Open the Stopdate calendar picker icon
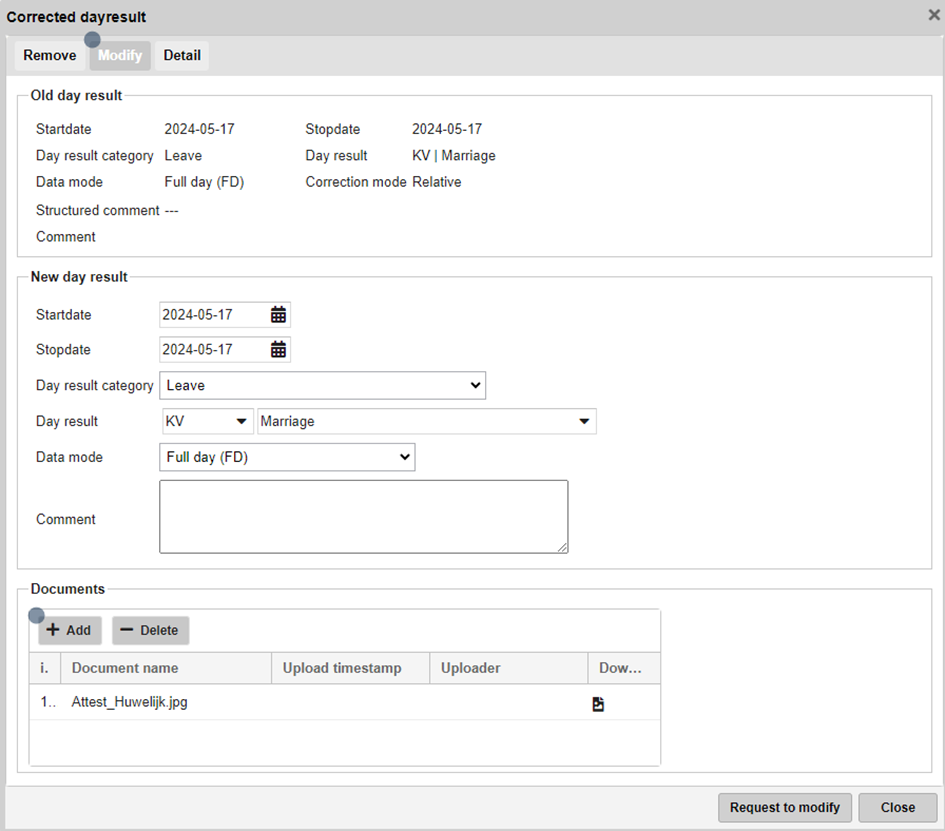 tap(278, 350)
